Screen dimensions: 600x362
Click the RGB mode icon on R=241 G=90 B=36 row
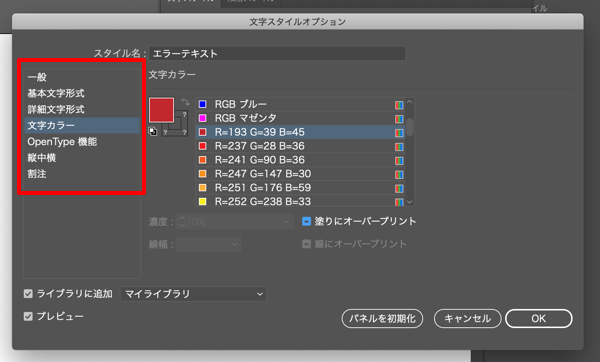point(399,160)
